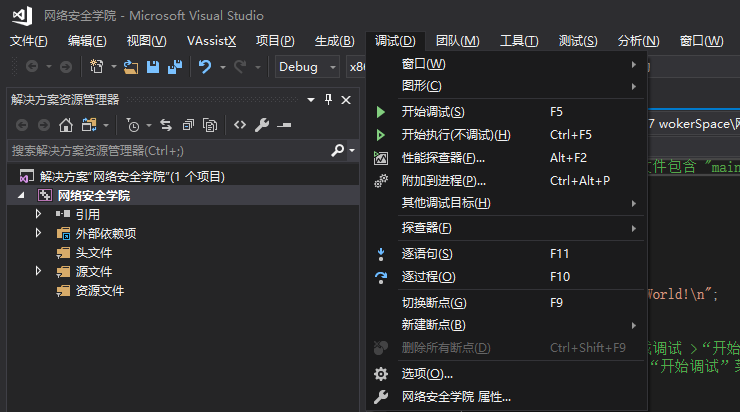
Task: Open the 测试(S) menu
Action: 578,41
